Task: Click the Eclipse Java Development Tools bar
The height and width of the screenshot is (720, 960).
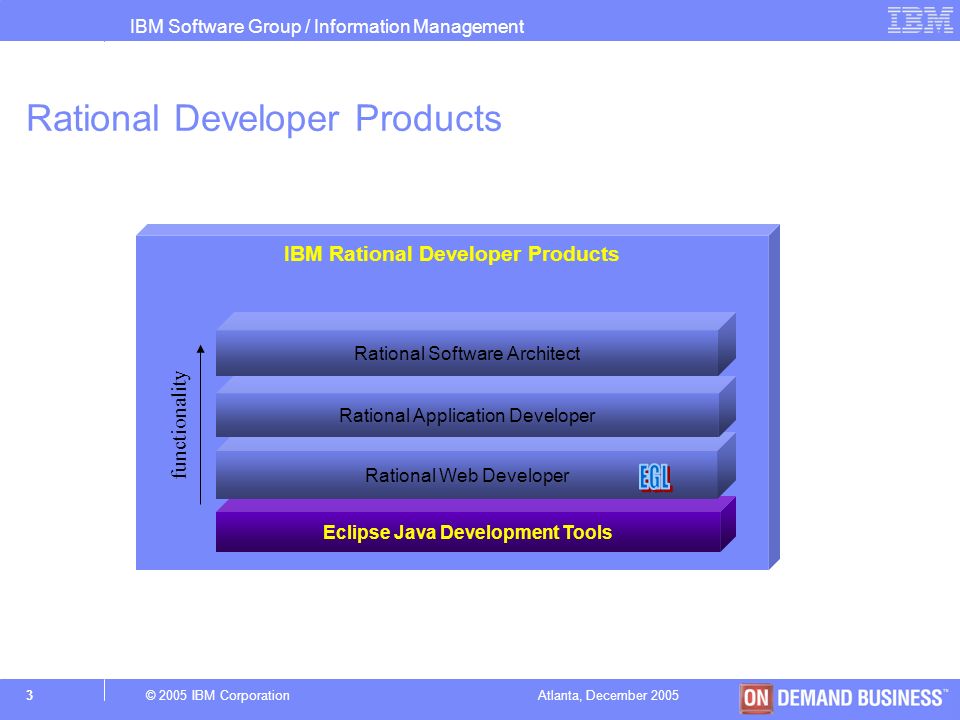Action: click(476, 525)
